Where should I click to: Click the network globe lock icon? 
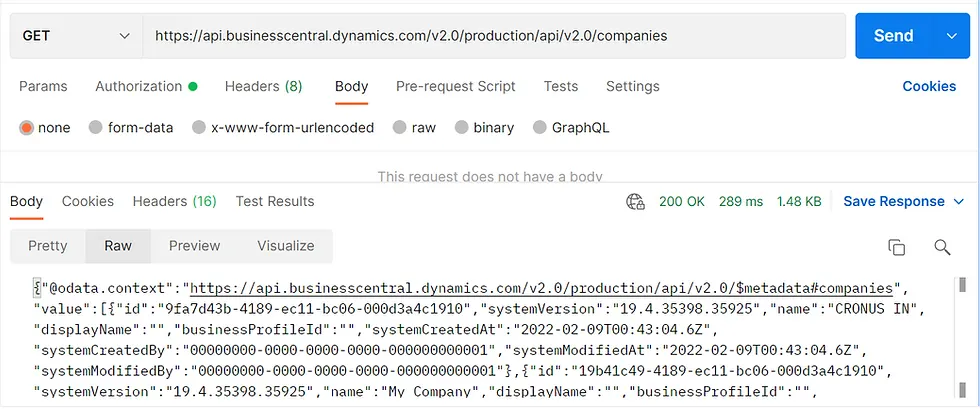pos(636,201)
